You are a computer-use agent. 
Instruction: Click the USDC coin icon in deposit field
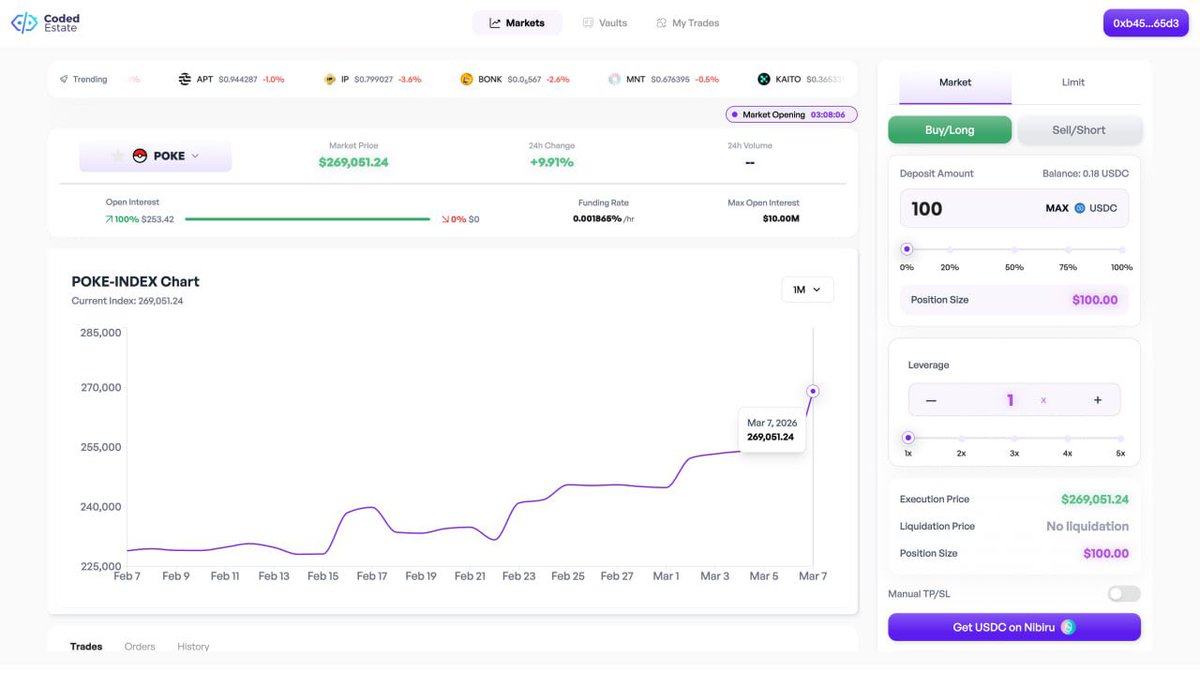(x=1080, y=208)
